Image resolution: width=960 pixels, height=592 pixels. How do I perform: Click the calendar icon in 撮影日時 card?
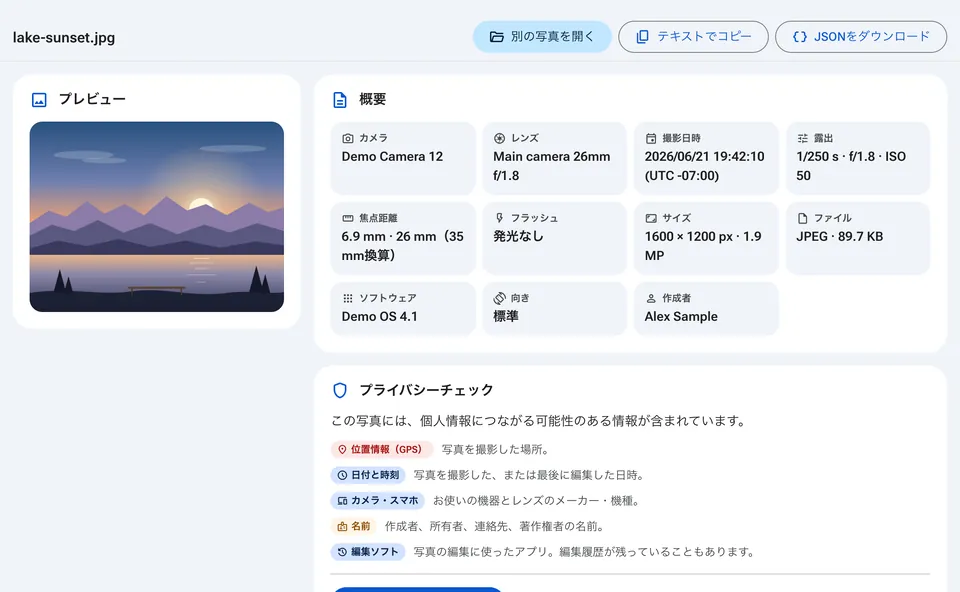(651, 138)
